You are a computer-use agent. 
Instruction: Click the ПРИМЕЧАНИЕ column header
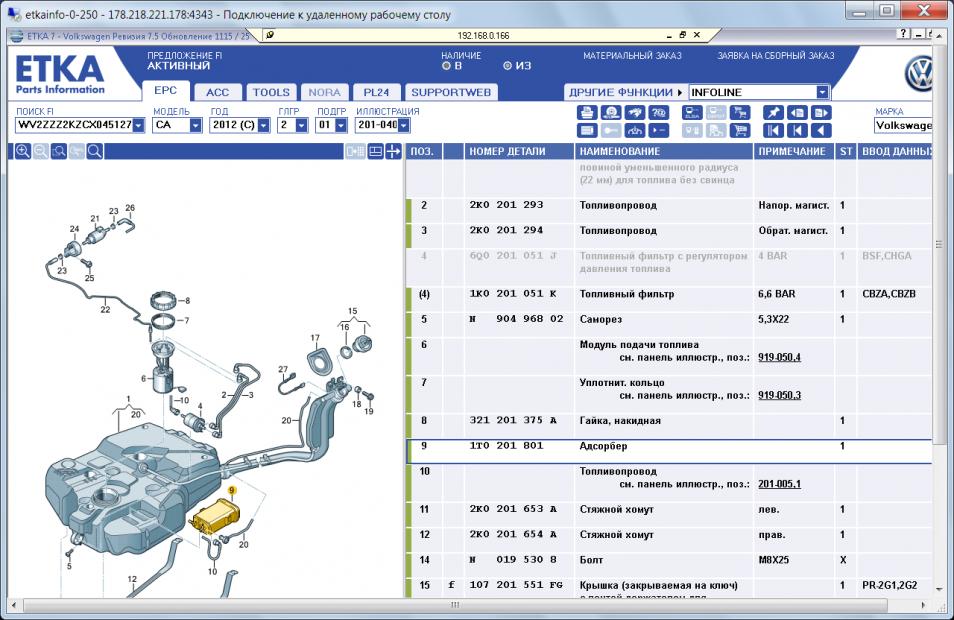pyautogui.click(x=794, y=152)
